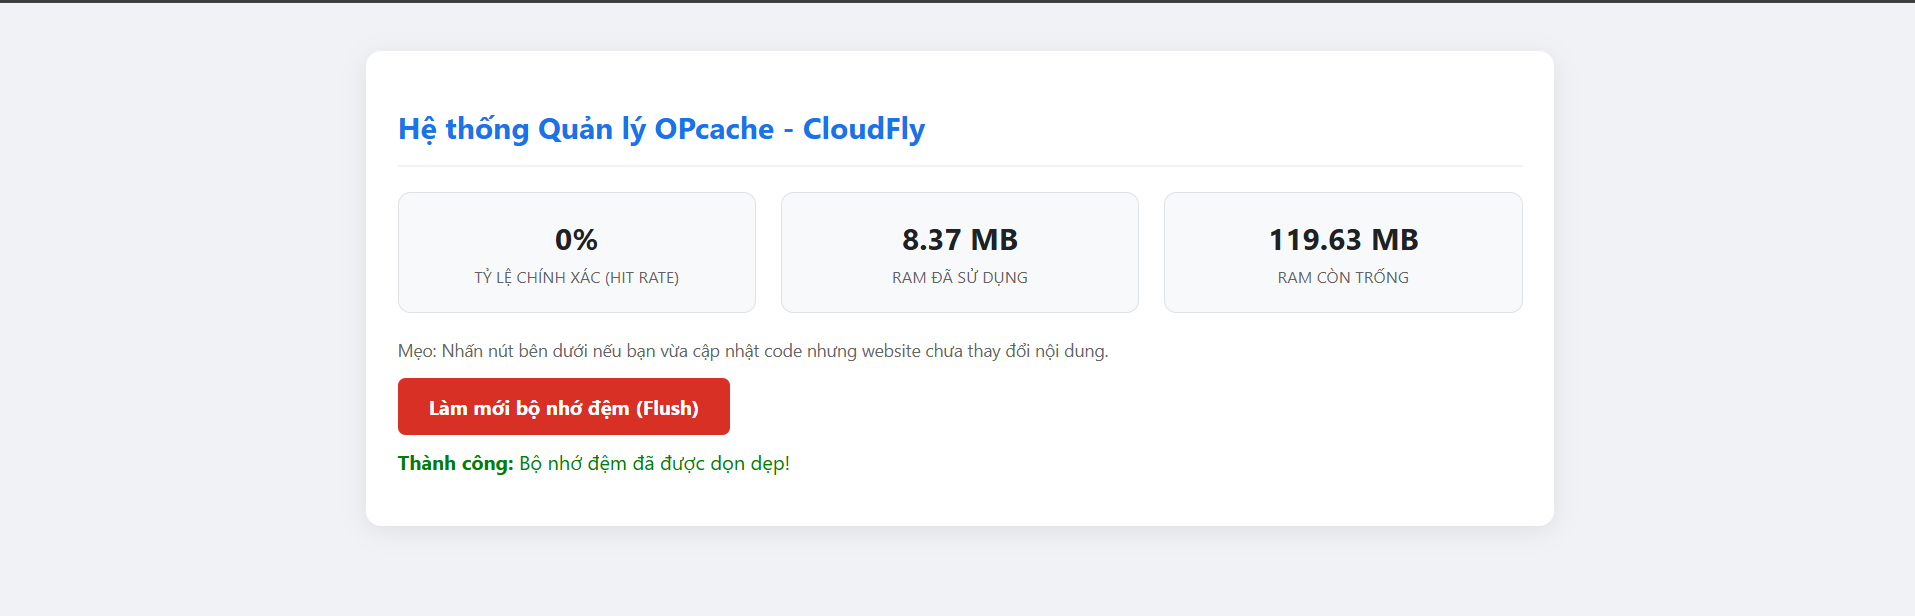Click the gray page background outside the panel

pos(180,300)
